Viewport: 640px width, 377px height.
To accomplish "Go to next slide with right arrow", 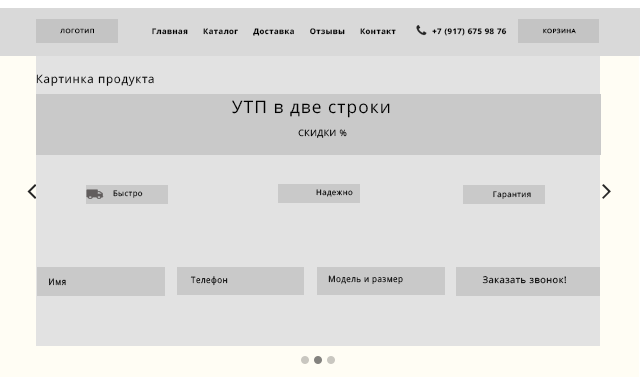I will [606, 191].
